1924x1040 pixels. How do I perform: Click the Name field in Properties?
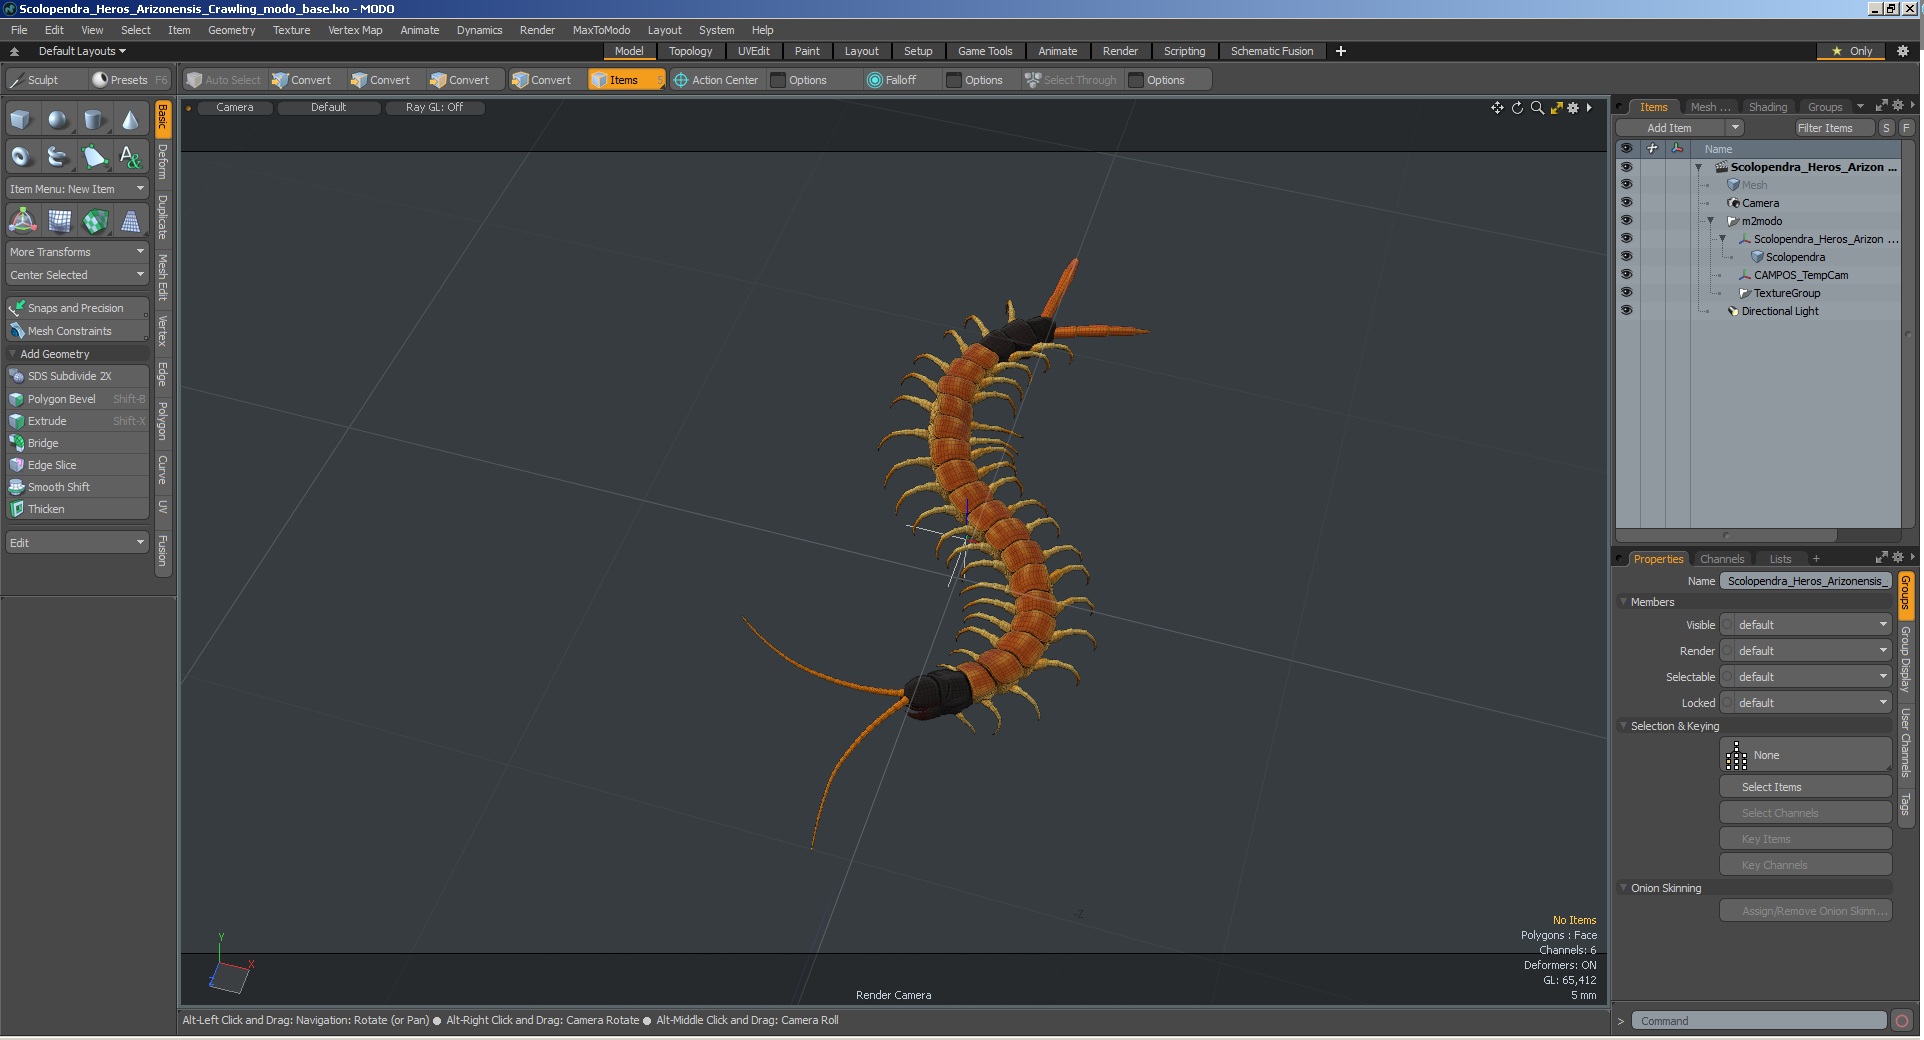1806,581
